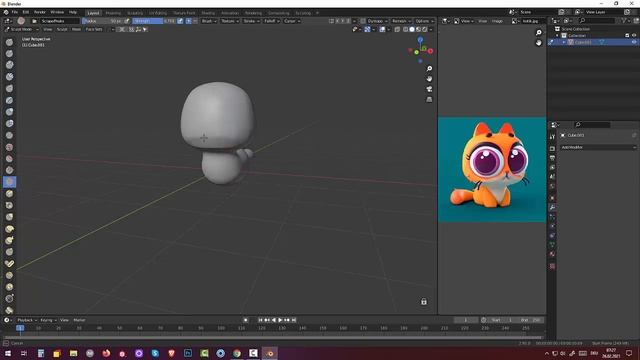Screen dimensions: 640x360
Task: Open the Remesh dropdown
Action: pos(401,21)
